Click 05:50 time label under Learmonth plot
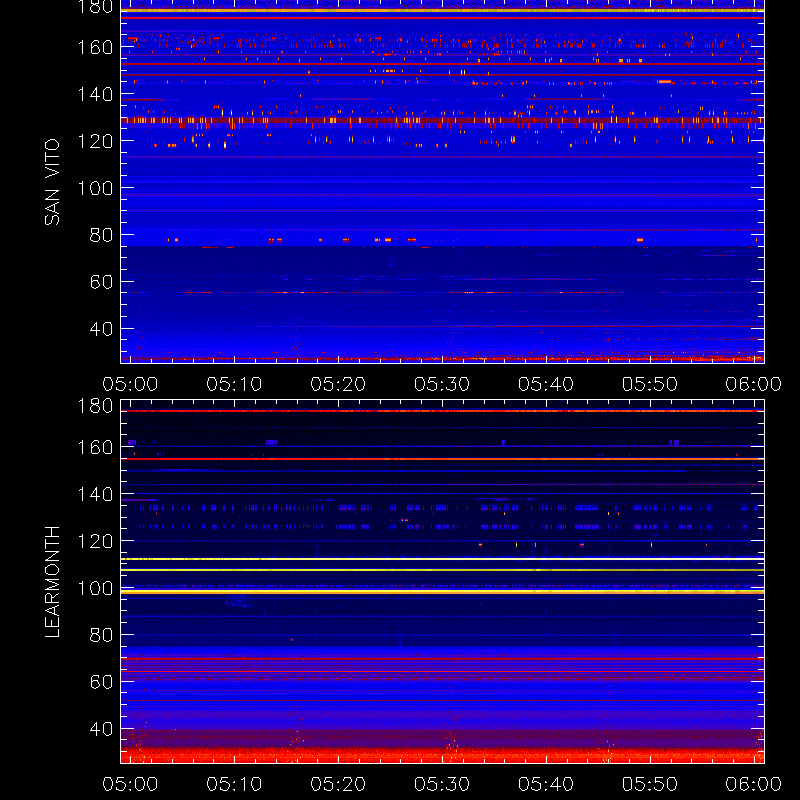Image resolution: width=800 pixels, height=800 pixels. (x=649, y=784)
